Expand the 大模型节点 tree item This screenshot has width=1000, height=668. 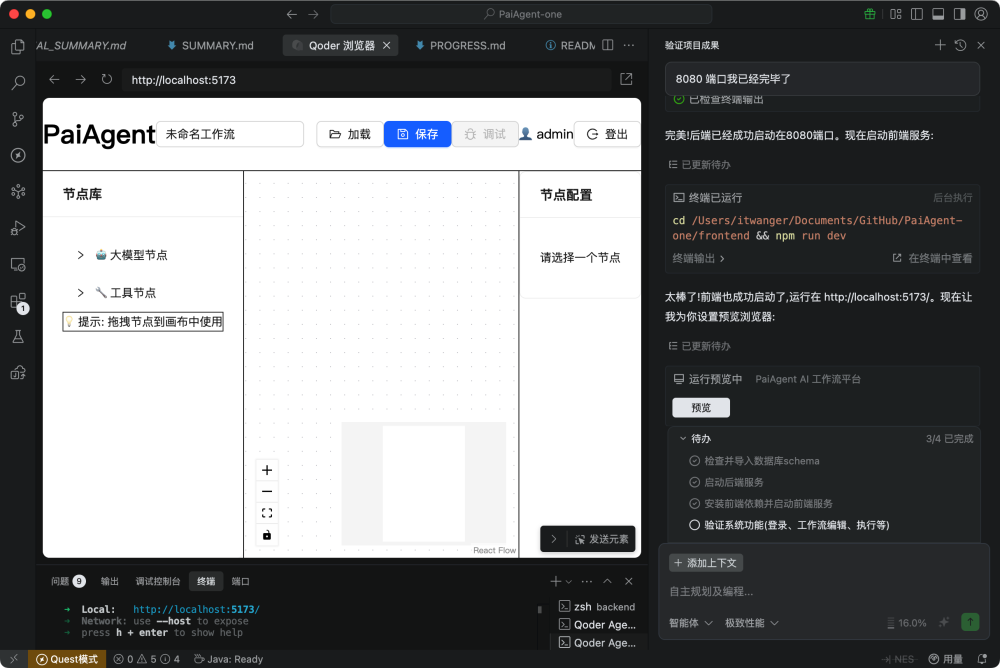coord(135,254)
